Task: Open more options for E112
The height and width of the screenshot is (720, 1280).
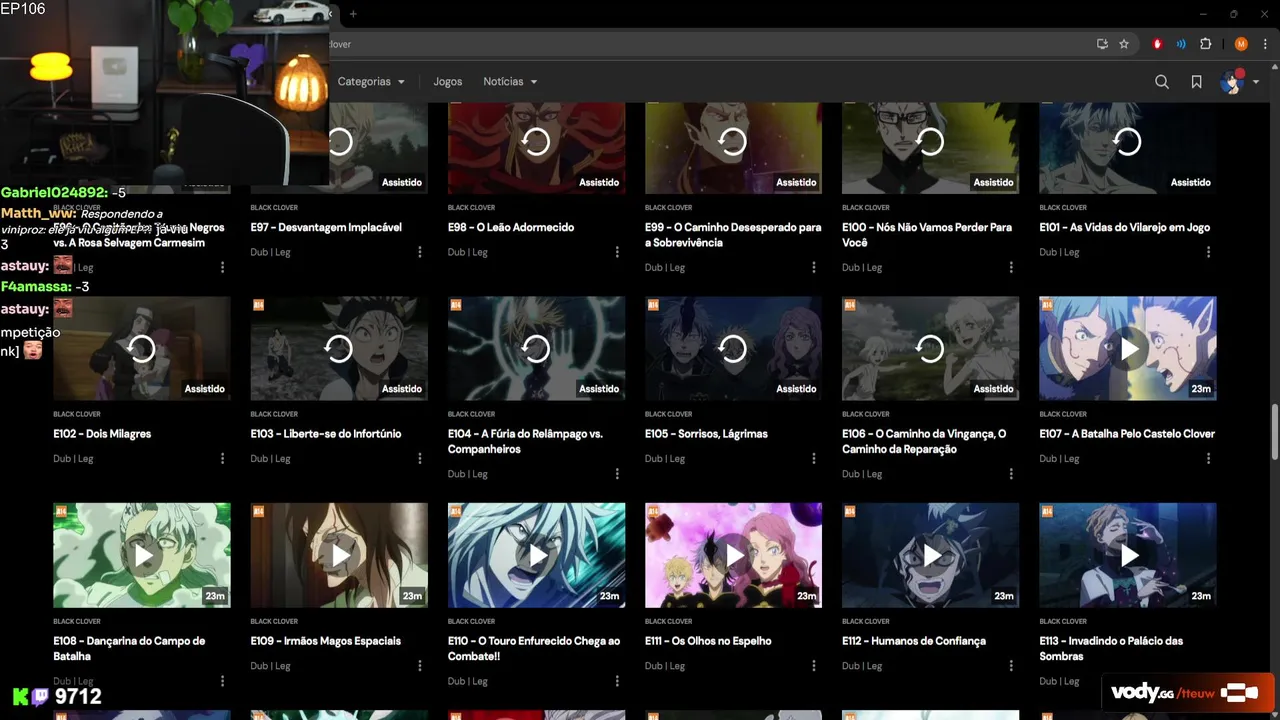Action: point(1011,665)
